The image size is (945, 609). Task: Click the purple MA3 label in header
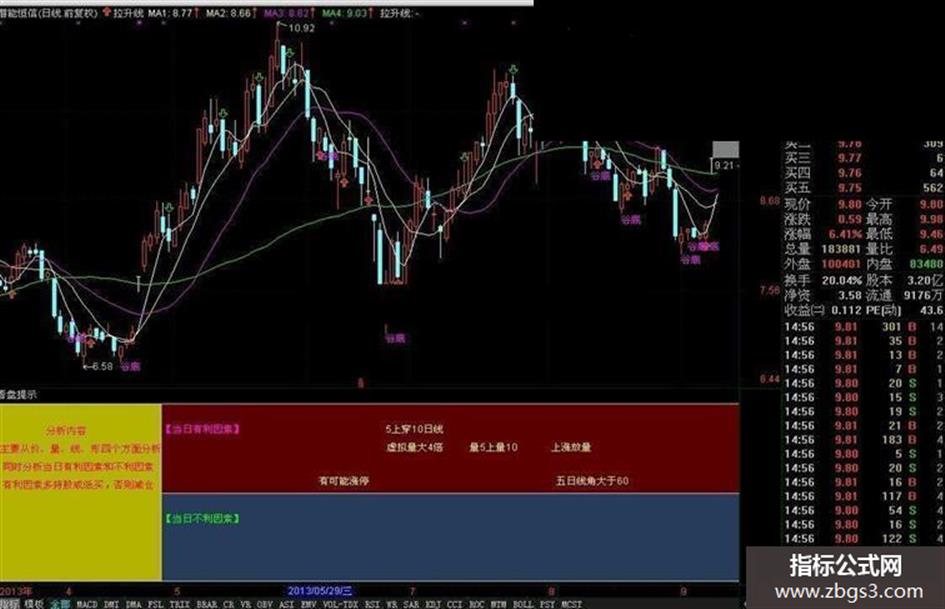pos(286,12)
